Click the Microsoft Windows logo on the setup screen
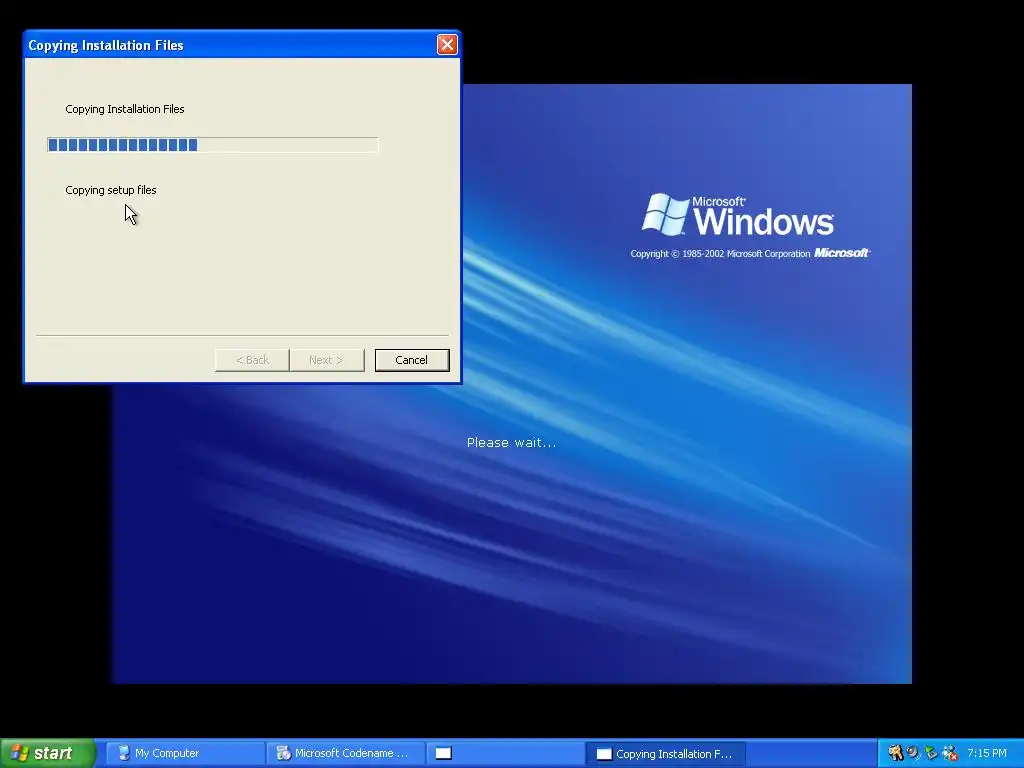Viewport: 1024px width, 768px height. [x=737, y=214]
